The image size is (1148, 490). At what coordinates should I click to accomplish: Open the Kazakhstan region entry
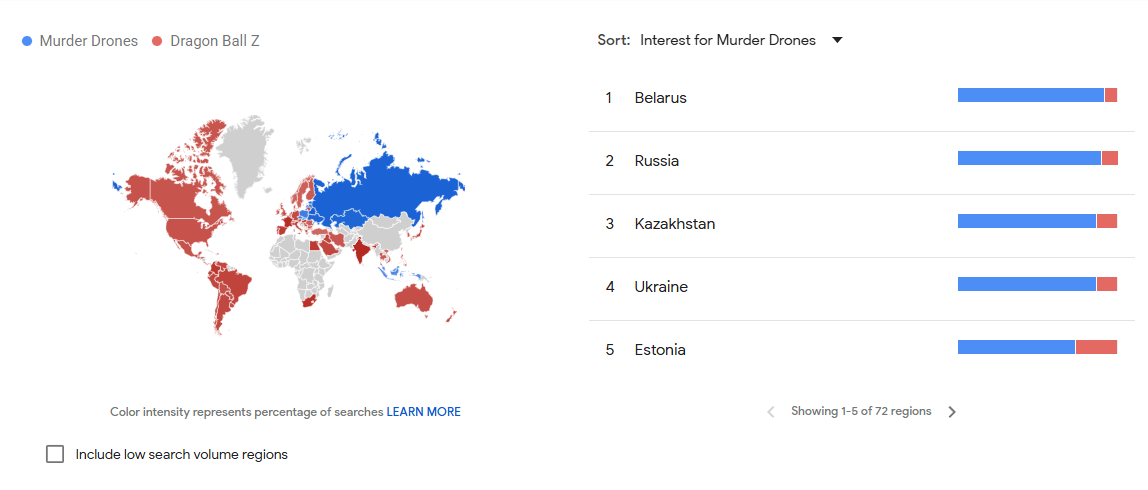674,224
